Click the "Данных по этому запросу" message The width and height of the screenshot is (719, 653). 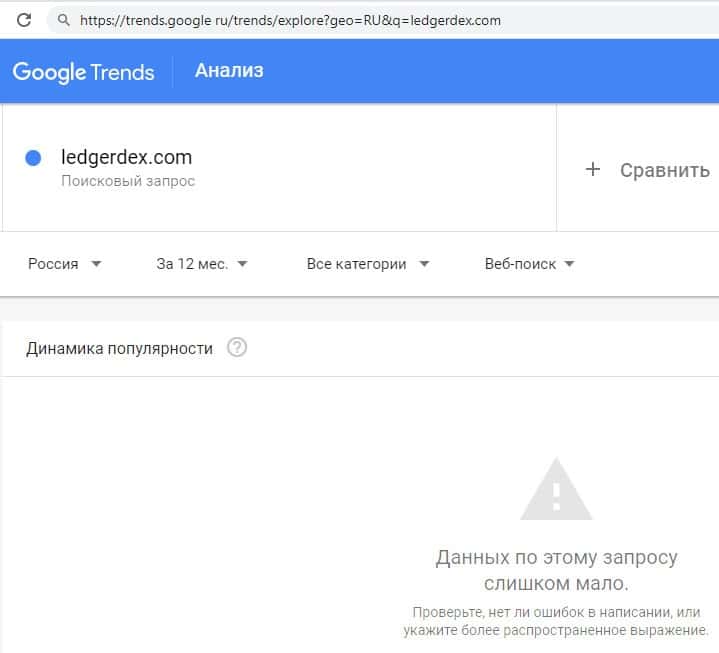click(x=556, y=557)
